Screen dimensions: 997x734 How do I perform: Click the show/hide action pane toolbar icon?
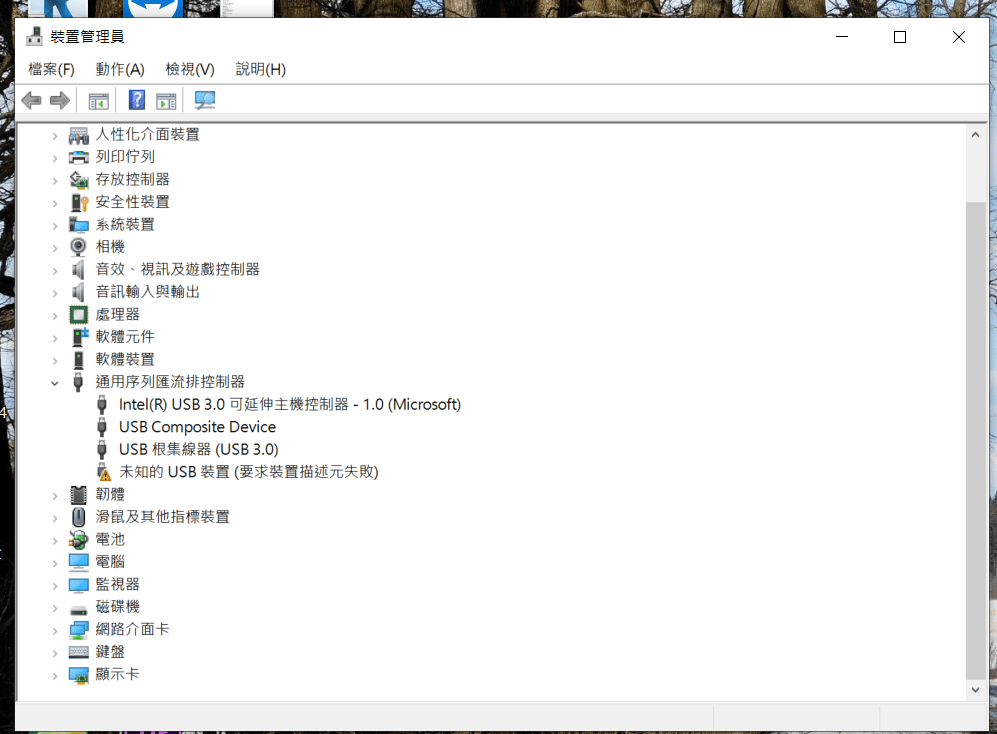166,100
